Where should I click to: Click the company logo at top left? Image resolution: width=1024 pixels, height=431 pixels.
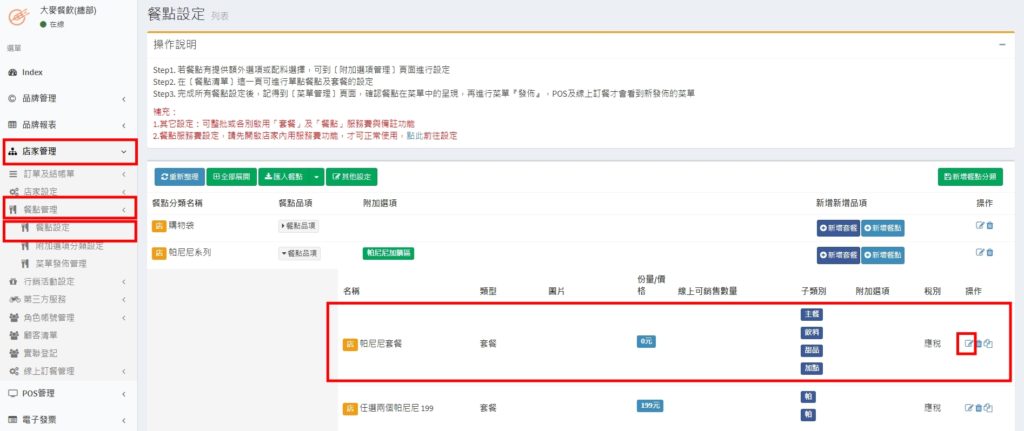click(x=17, y=15)
